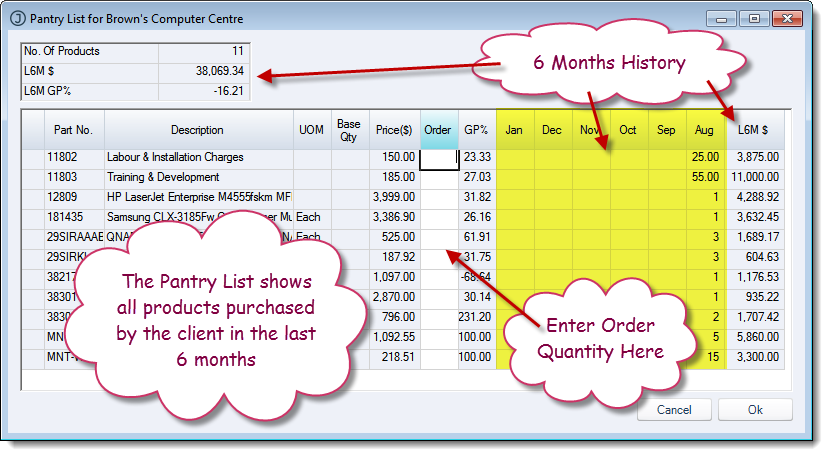Click the No. Of Products value 11
Screen dimensions: 828x456
tap(238, 51)
